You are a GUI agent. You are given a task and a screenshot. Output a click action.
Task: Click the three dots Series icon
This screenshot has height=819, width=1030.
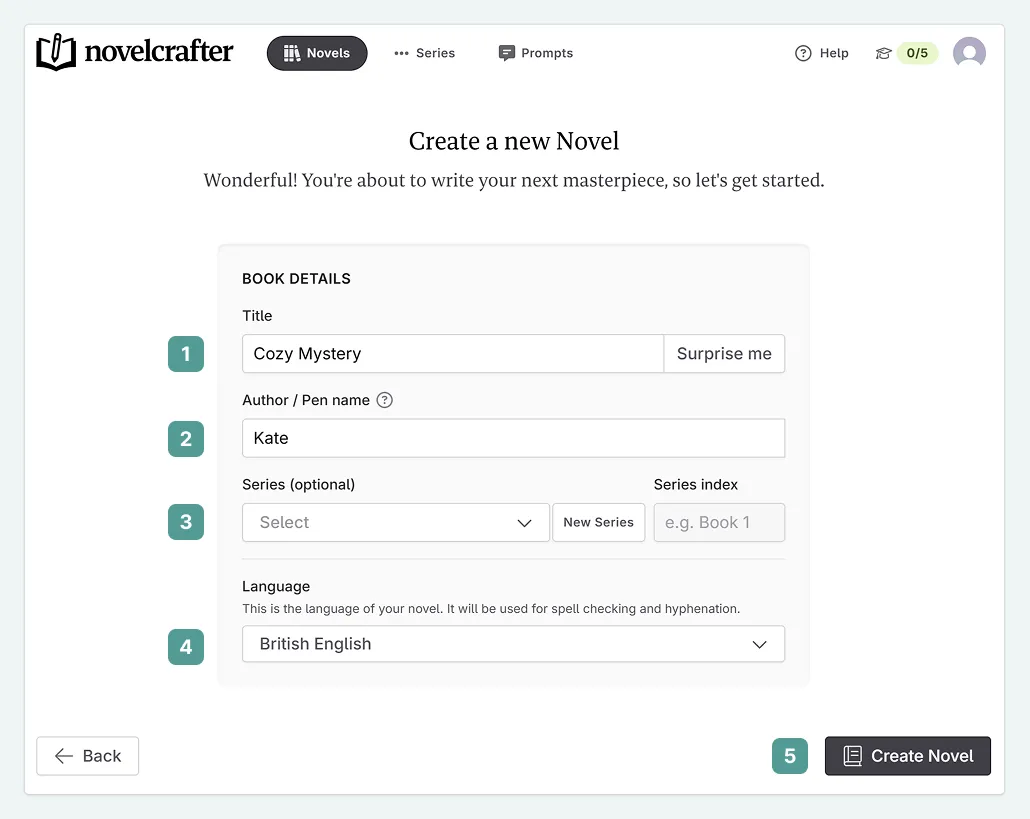point(402,53)
